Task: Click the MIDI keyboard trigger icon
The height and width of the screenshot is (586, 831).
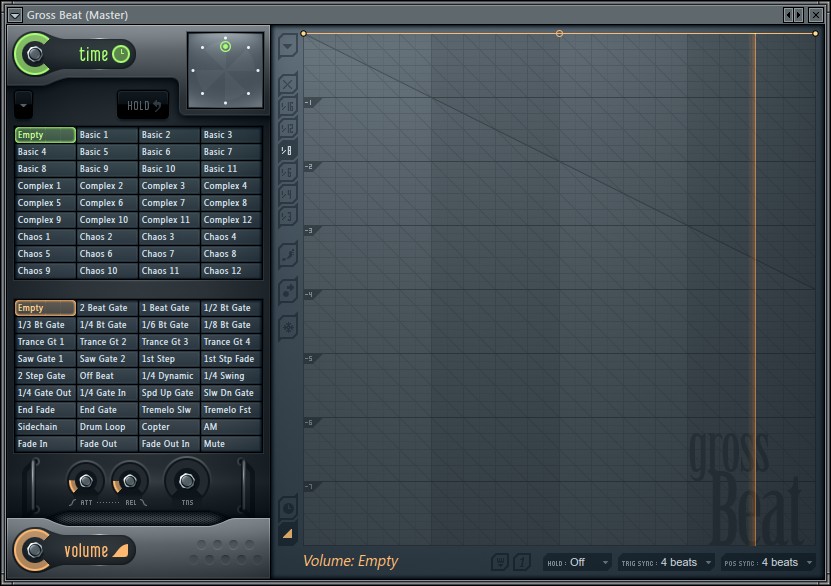Action: tap(500, 562)
